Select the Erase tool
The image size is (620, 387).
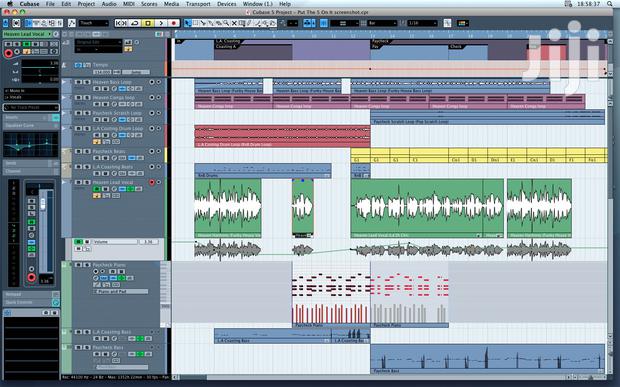pos(218,23)
